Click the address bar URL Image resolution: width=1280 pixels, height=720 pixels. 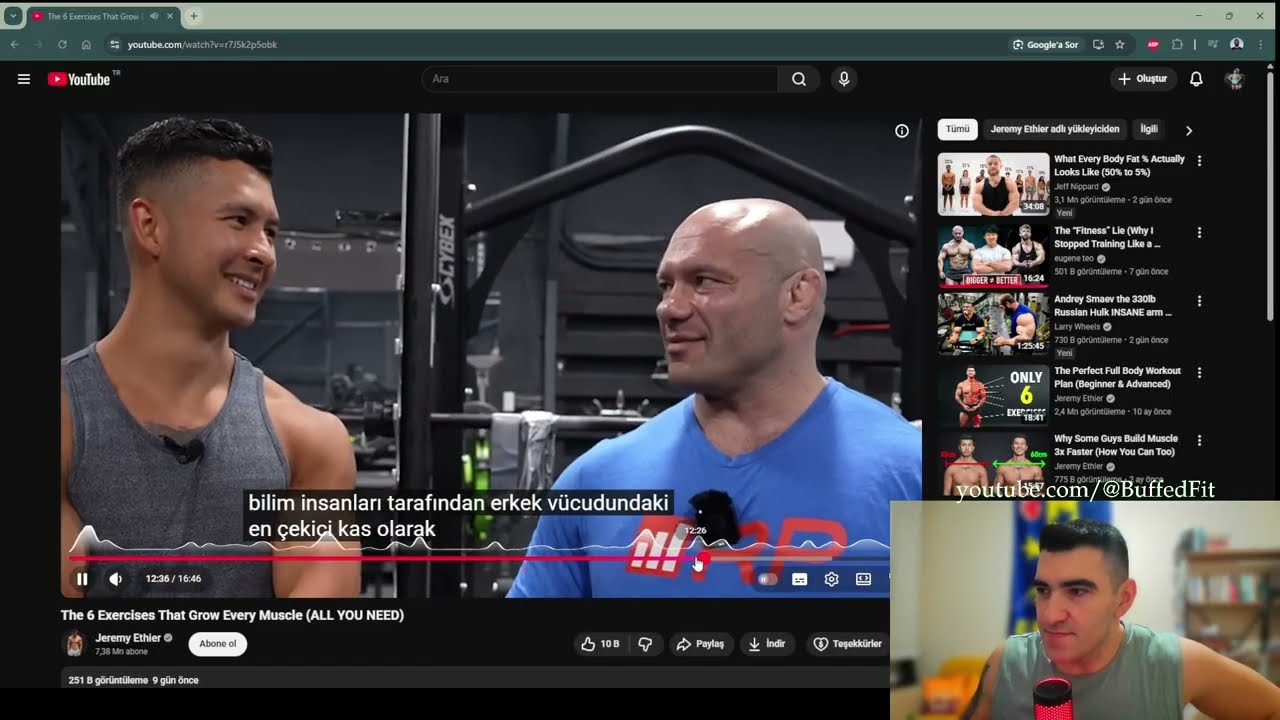click(202, 45)
